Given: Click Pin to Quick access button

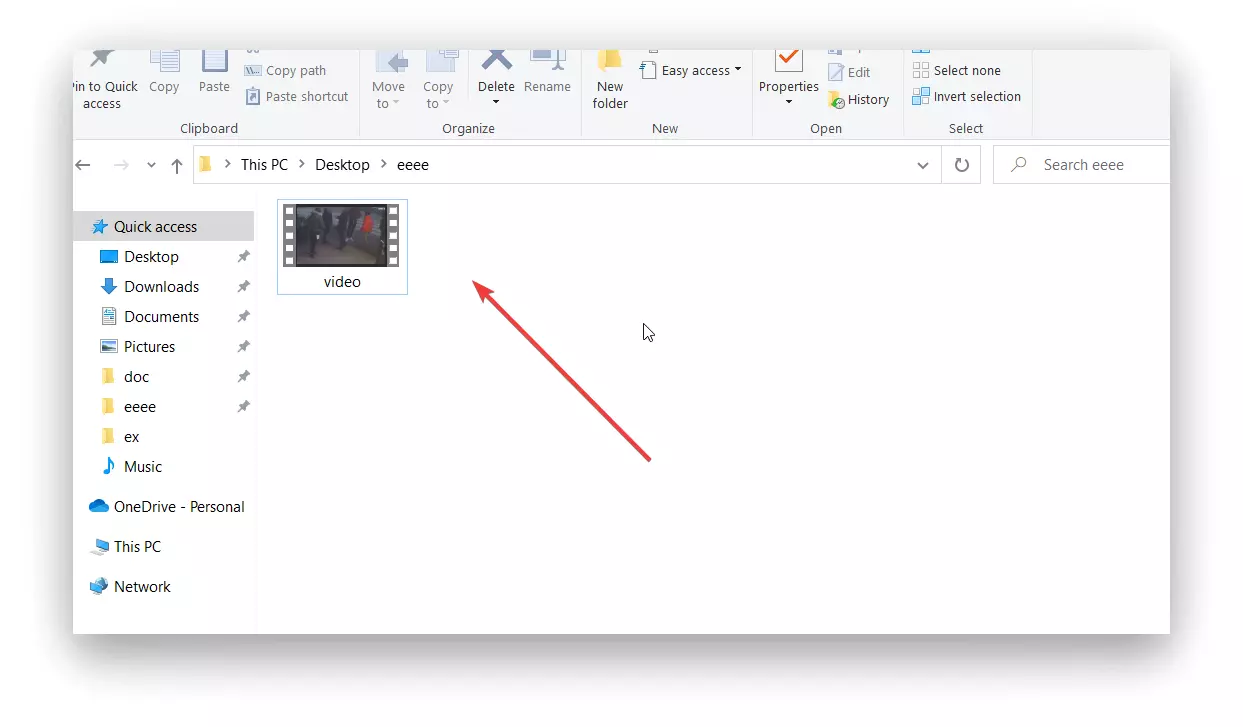Looking at the screenshot, I should point(104,81).
